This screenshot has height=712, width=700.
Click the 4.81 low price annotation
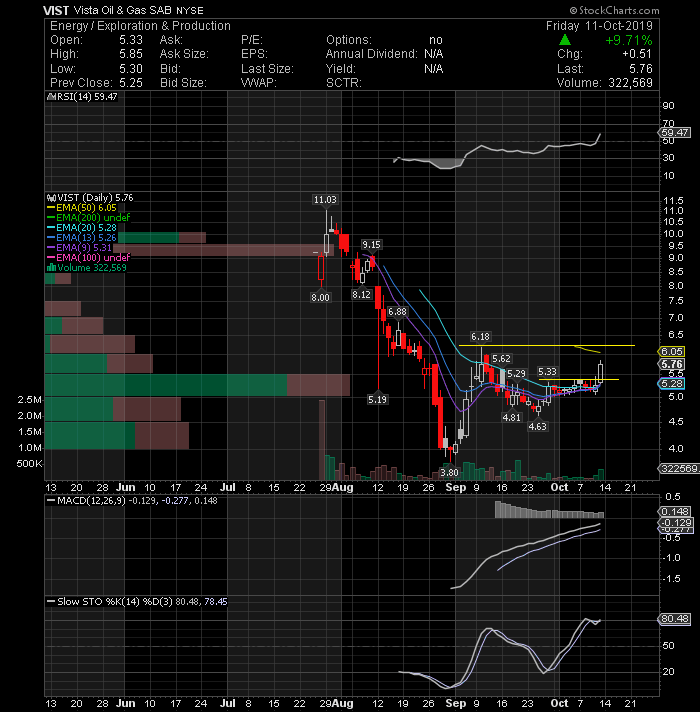(512, 417)
